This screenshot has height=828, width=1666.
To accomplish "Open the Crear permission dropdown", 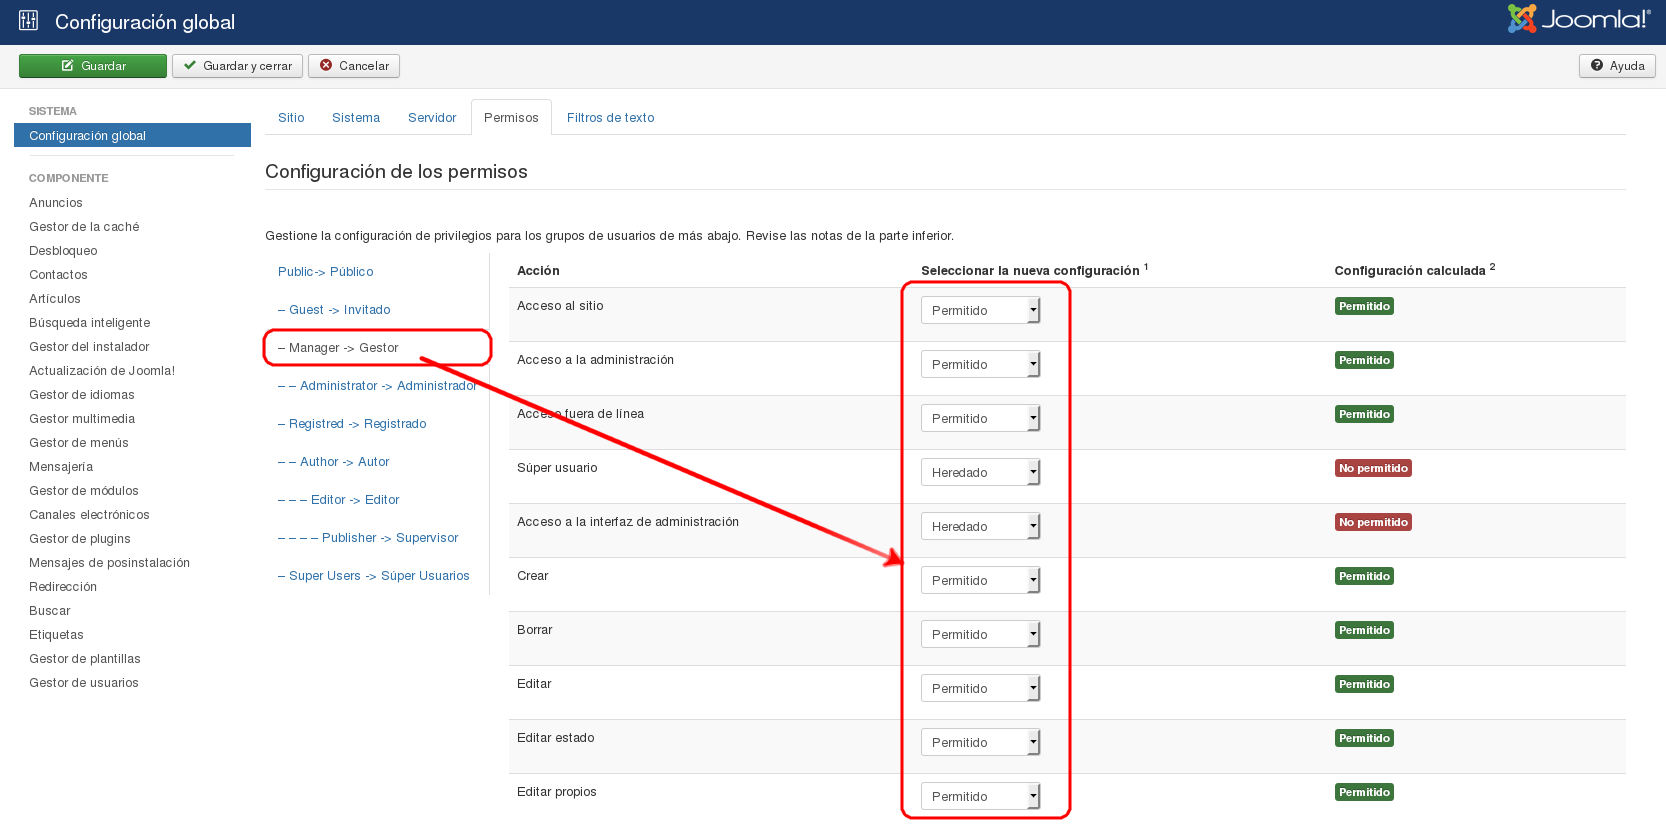I will (980, 581).
